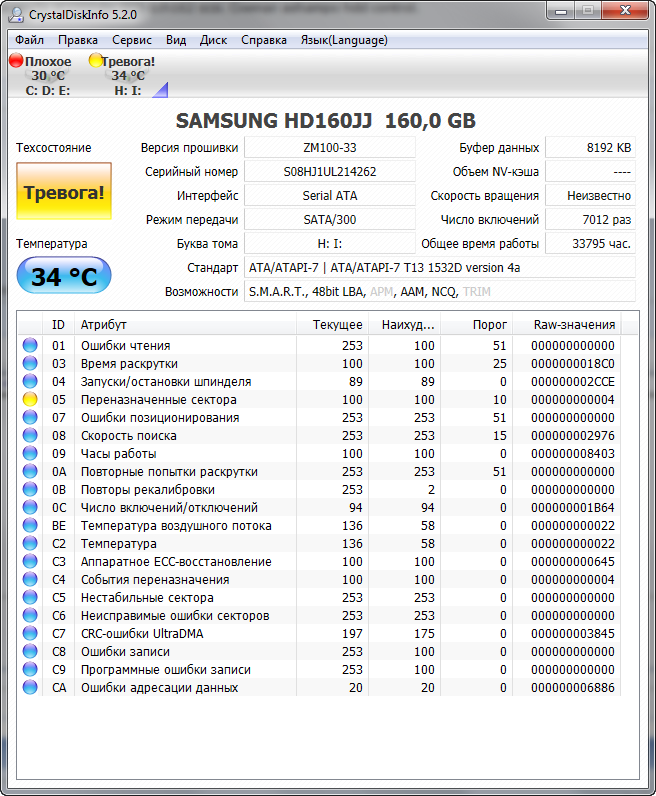Open the Язык(Language) menu

click(343, 40)
